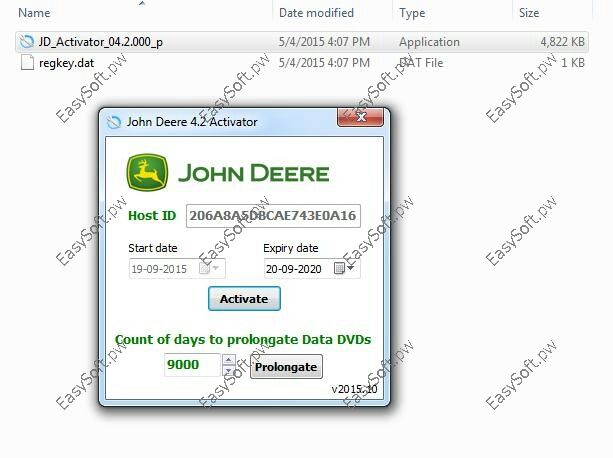Click the 'John Deere 4.2 Activator' window title
Viewport: 613px width, 458px height.
pyautogui.click(x=192, y=122)
